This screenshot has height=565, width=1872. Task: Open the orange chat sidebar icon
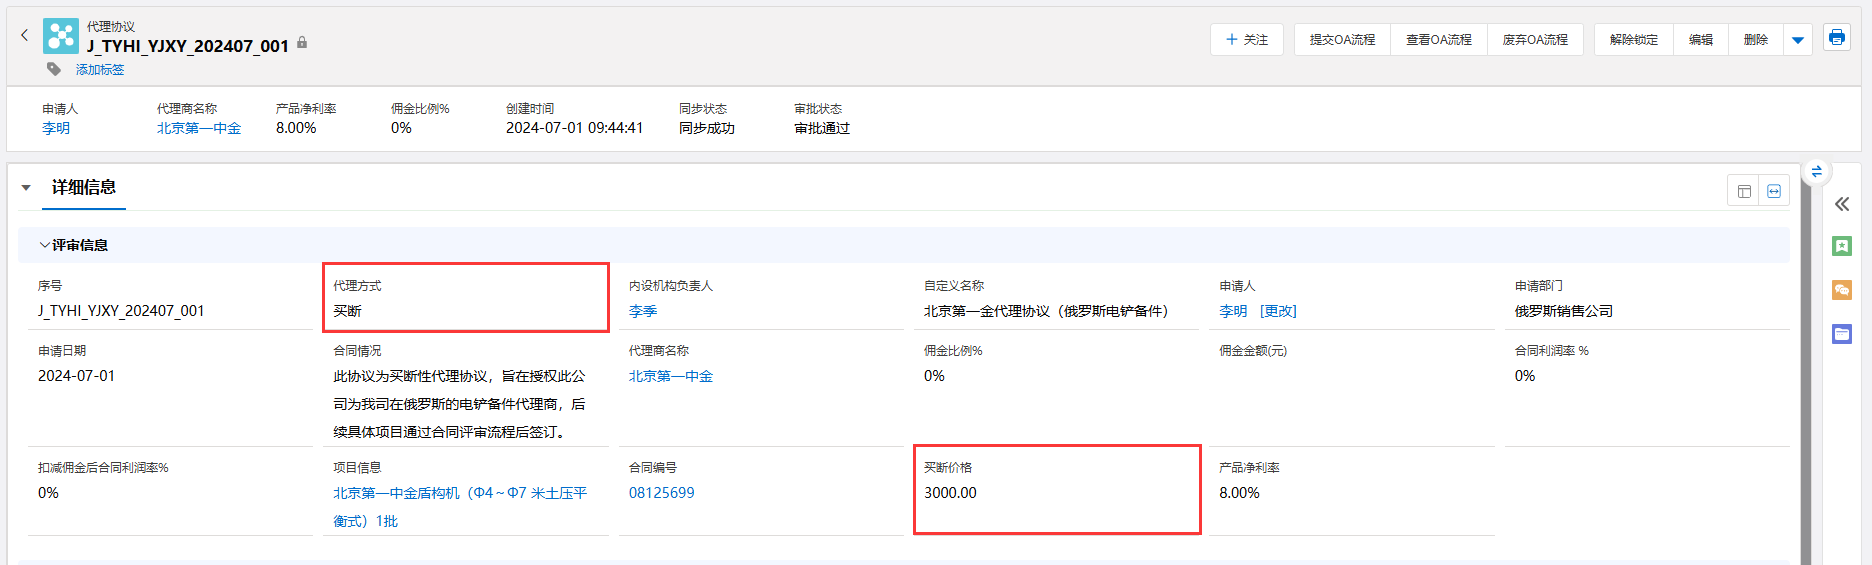pyautogui.click(x=1841, y=290)
